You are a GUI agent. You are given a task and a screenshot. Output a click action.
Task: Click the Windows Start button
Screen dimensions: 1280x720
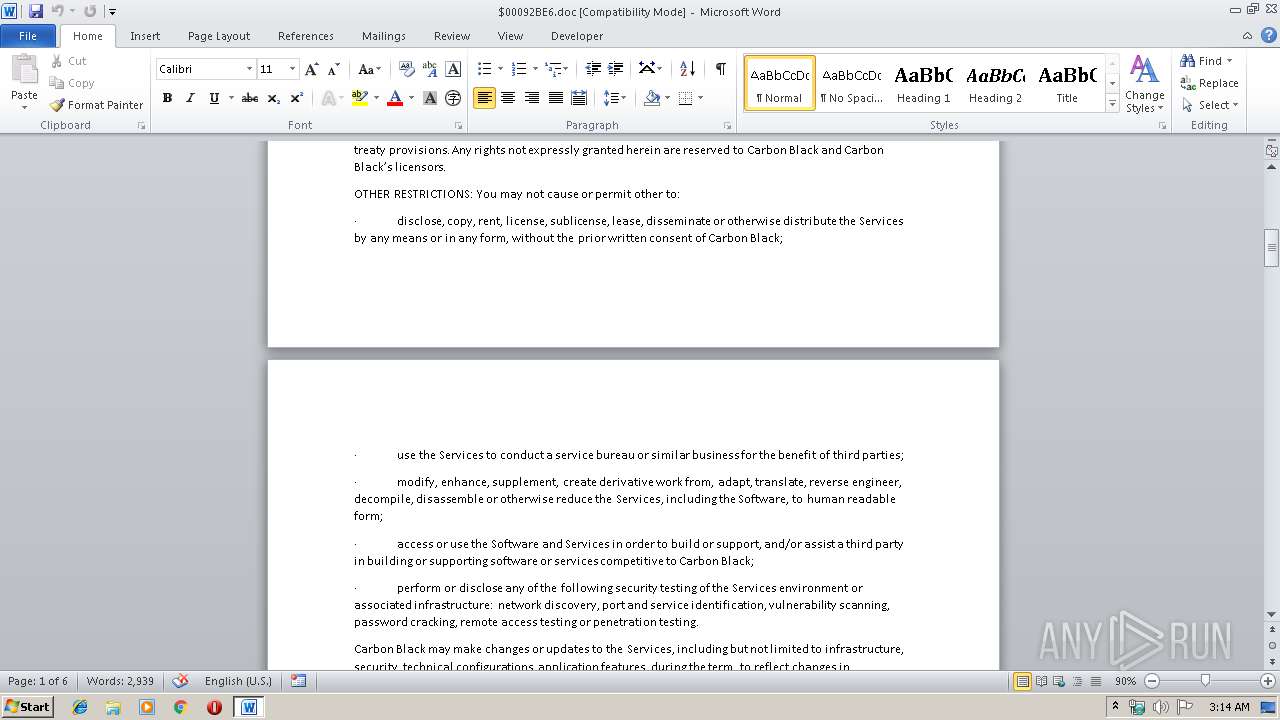click(27, 707)
